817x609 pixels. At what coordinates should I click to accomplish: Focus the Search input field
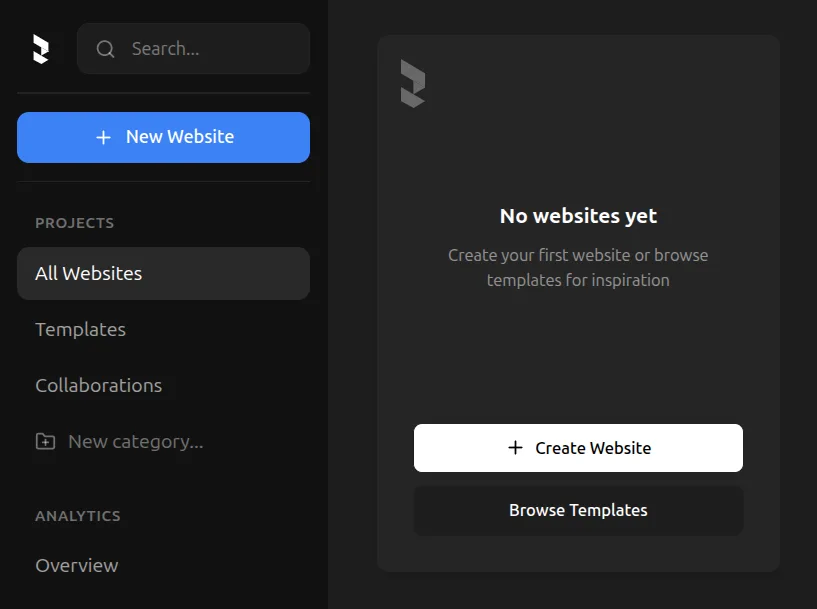coord(210,49)
